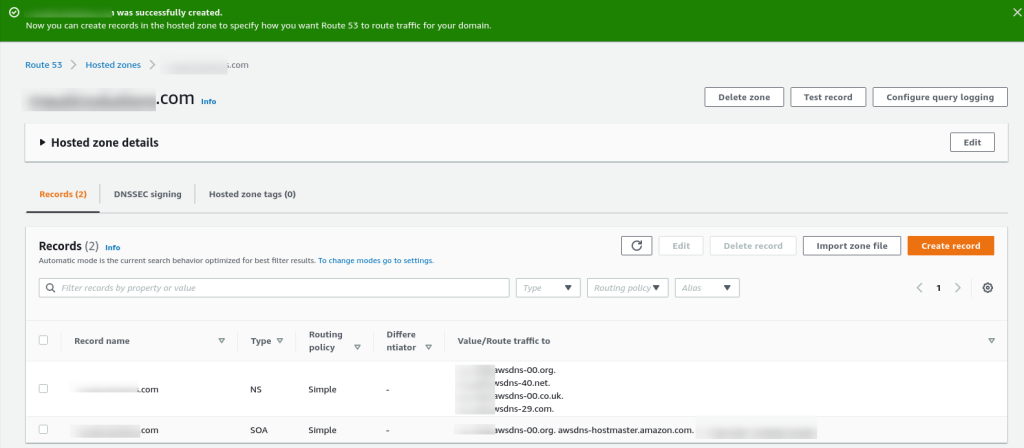Sort by Routing policy column arrow
1024x448 pixels.
[x=357, y=347]
